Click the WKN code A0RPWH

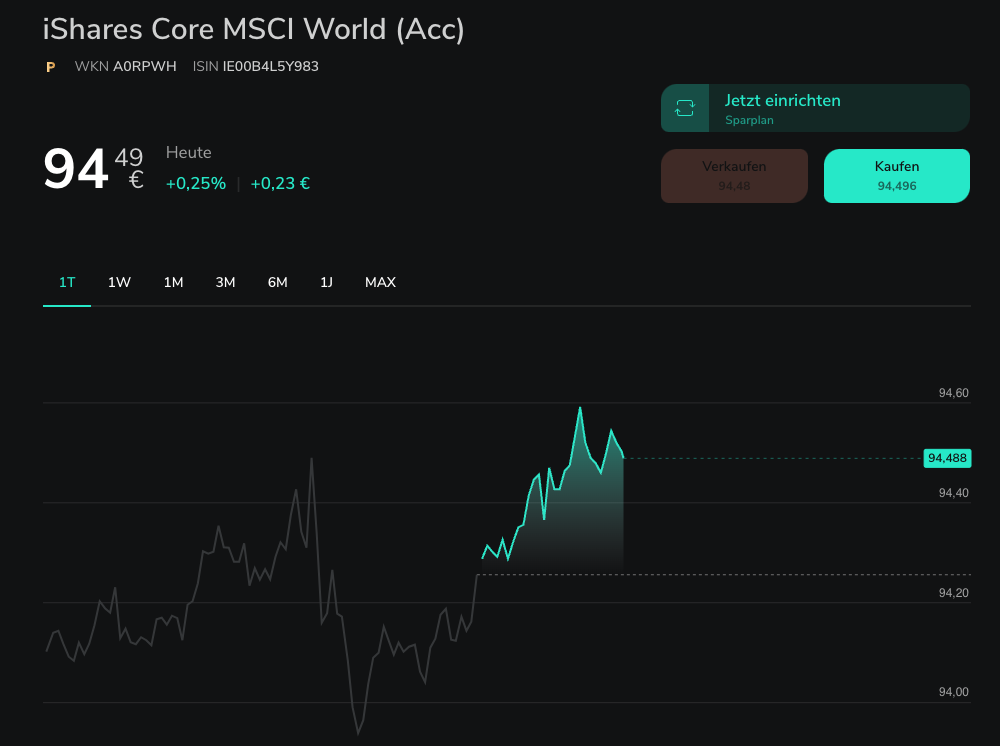(x=144, y=67)
